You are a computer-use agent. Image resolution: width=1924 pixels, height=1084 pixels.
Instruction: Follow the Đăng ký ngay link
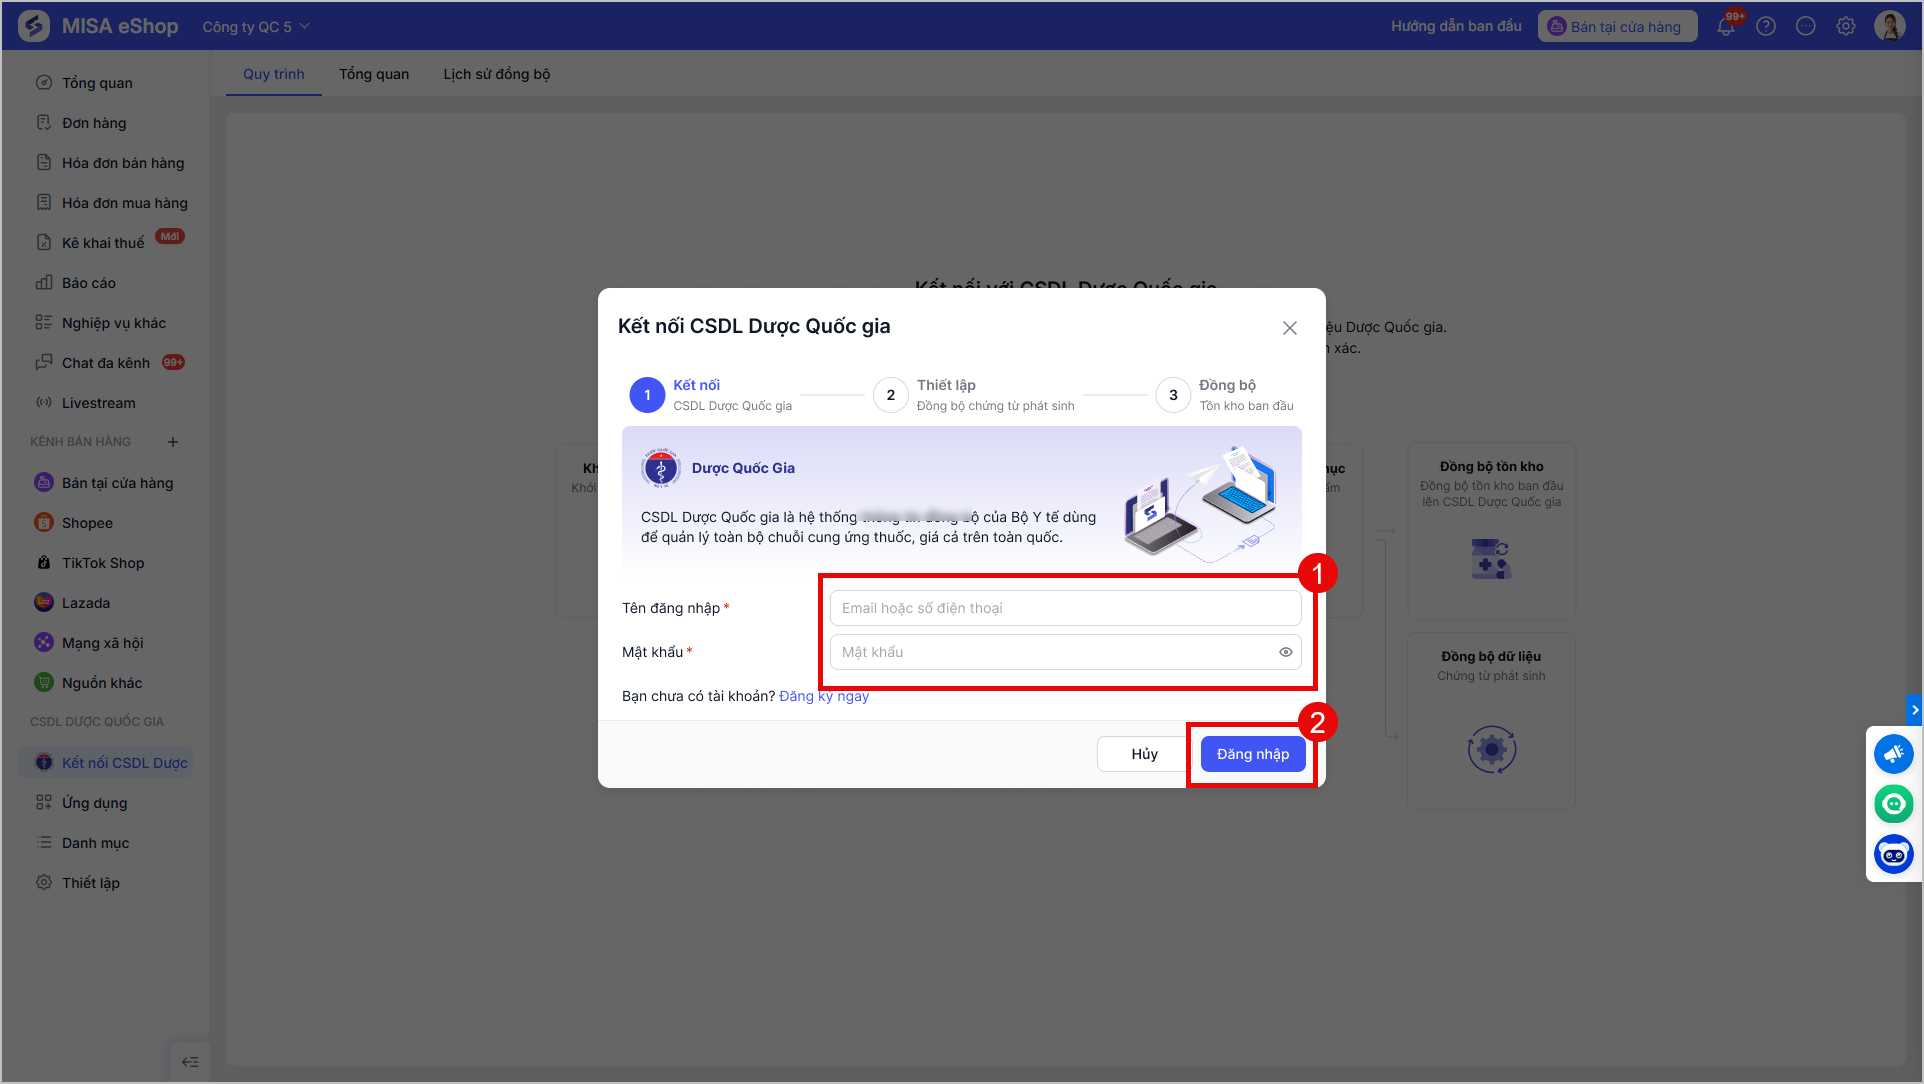pyautogui.click(x=824, y=696)
